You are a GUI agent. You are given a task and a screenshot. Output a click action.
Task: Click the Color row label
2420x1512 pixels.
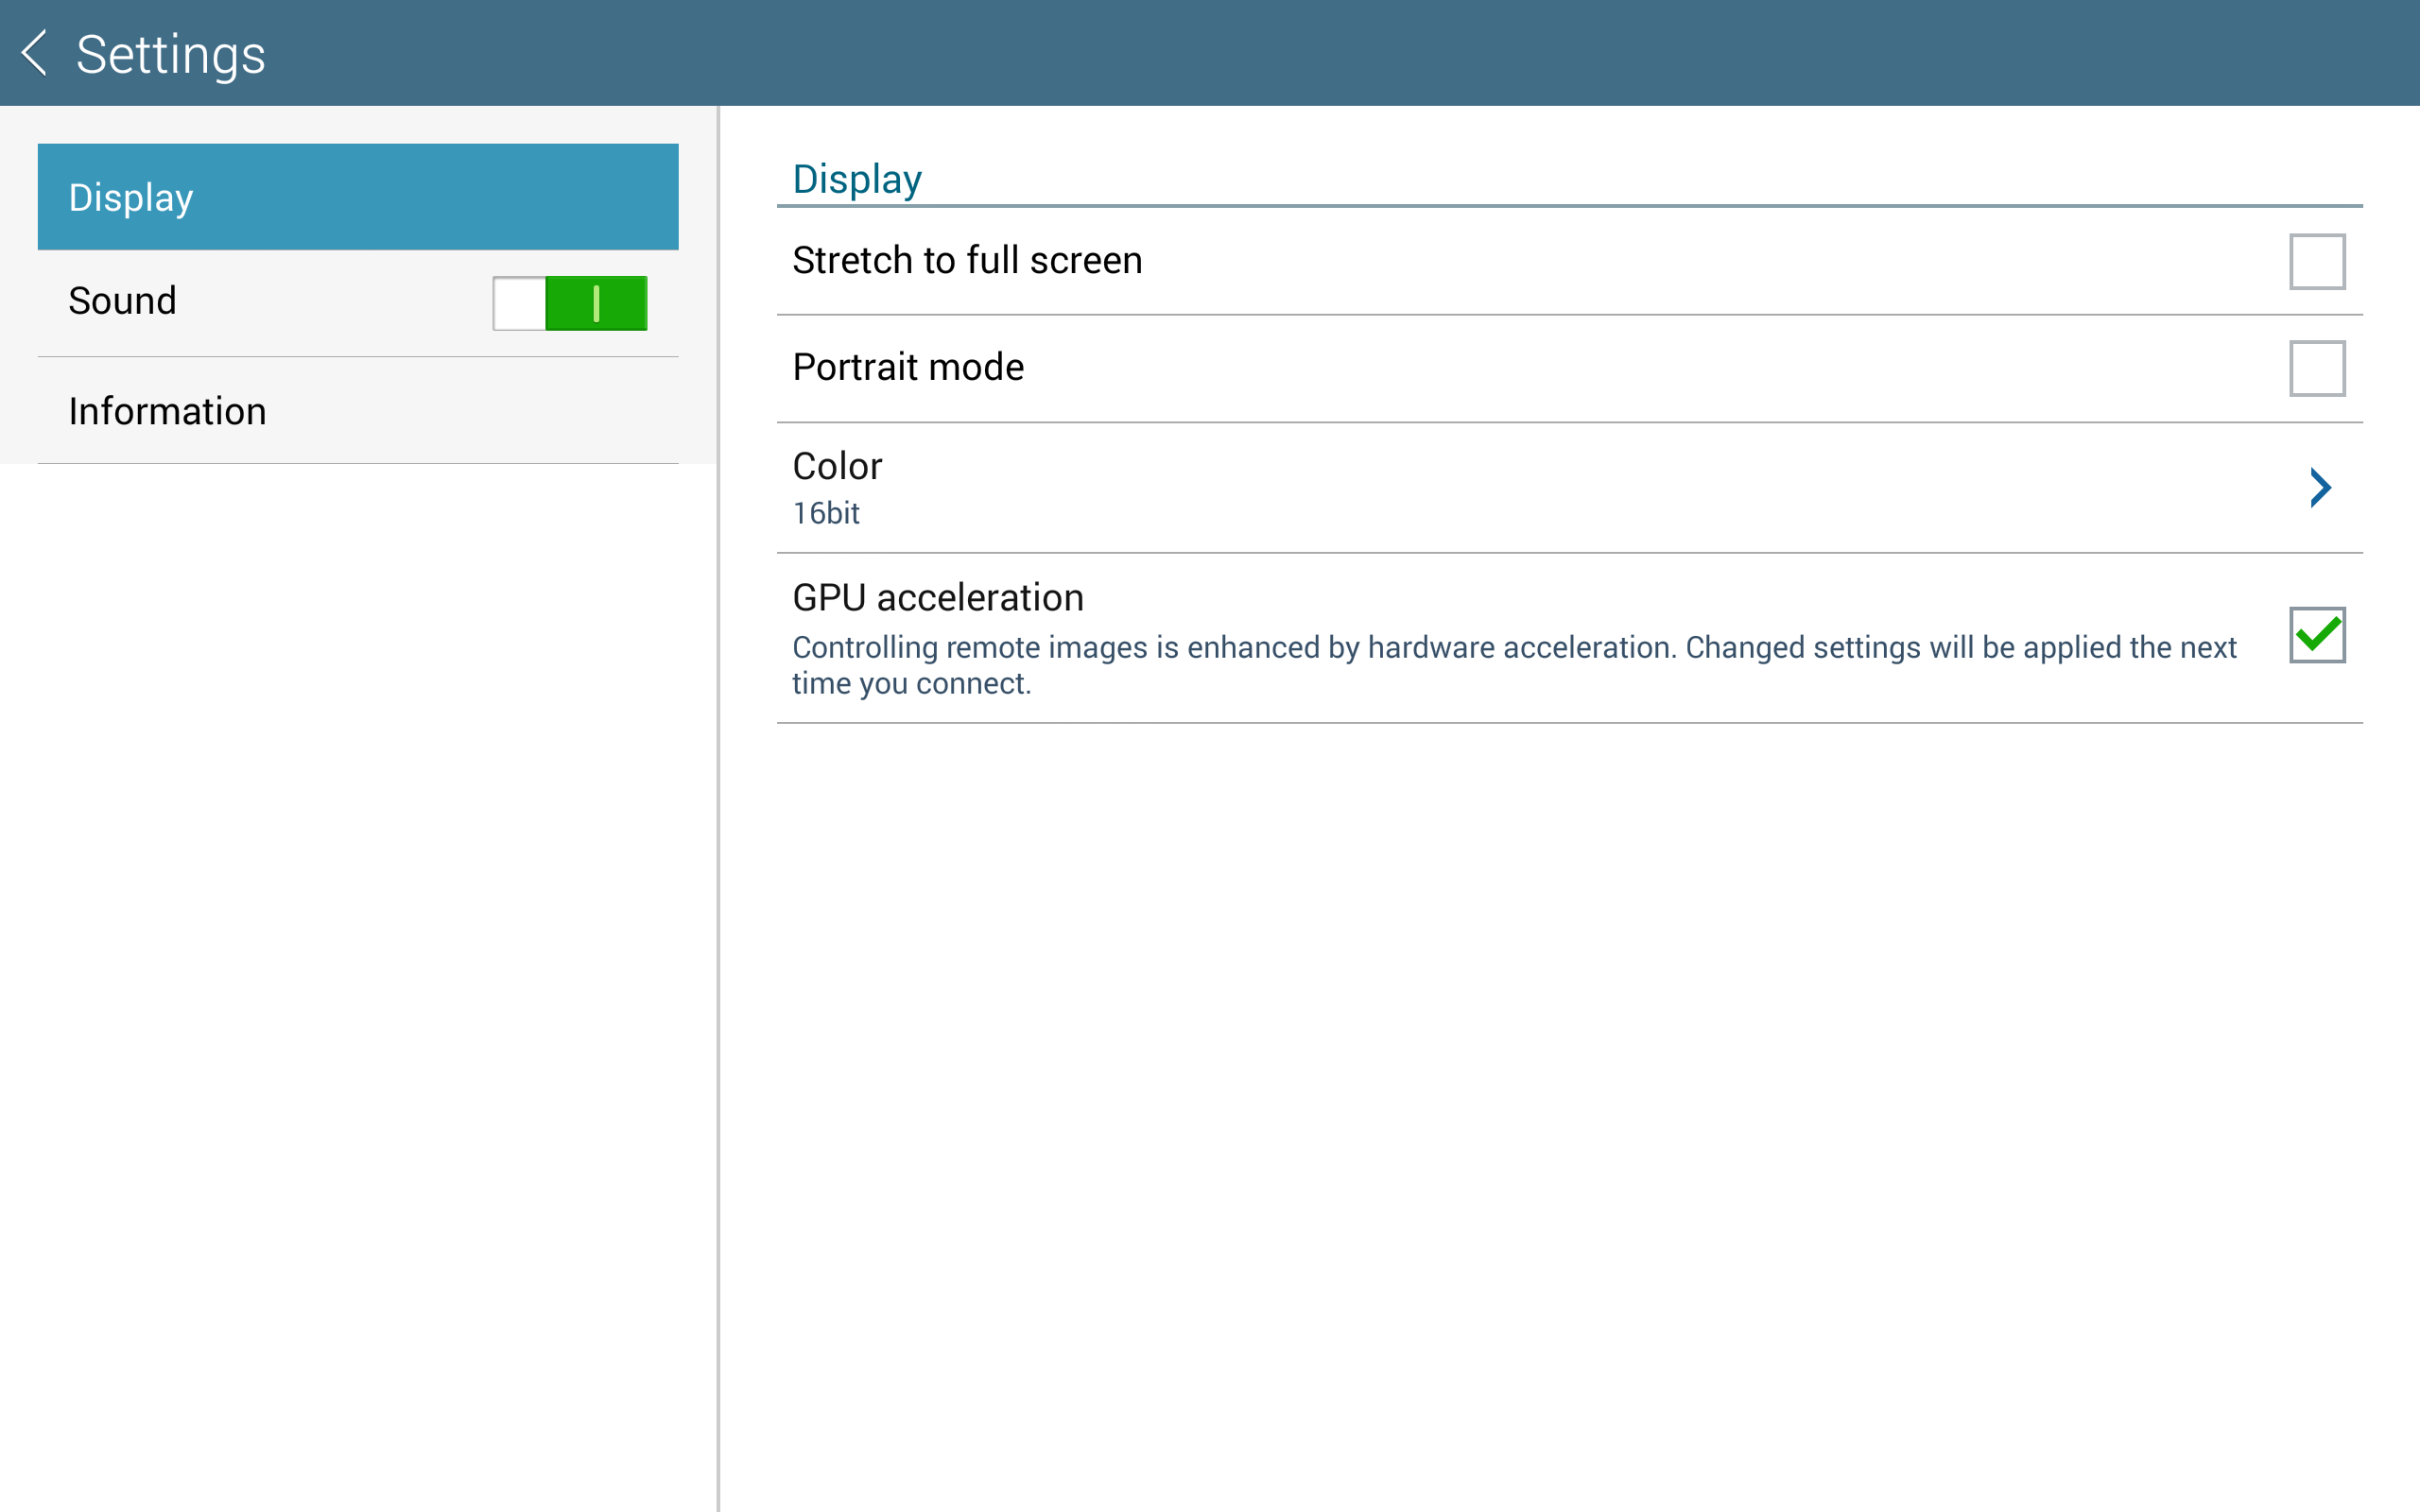click(x=837, y=466)
